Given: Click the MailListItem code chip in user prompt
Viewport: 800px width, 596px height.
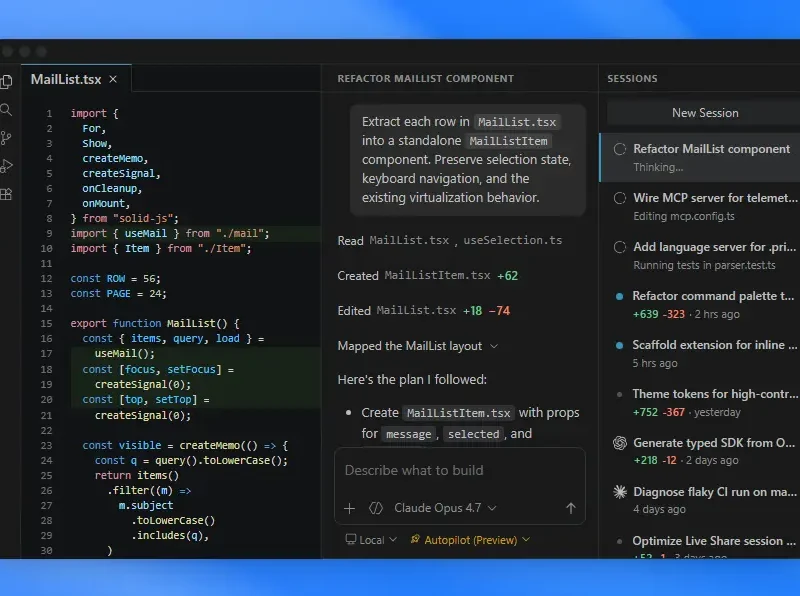Looking at the screenshot, I should point(508,141).
